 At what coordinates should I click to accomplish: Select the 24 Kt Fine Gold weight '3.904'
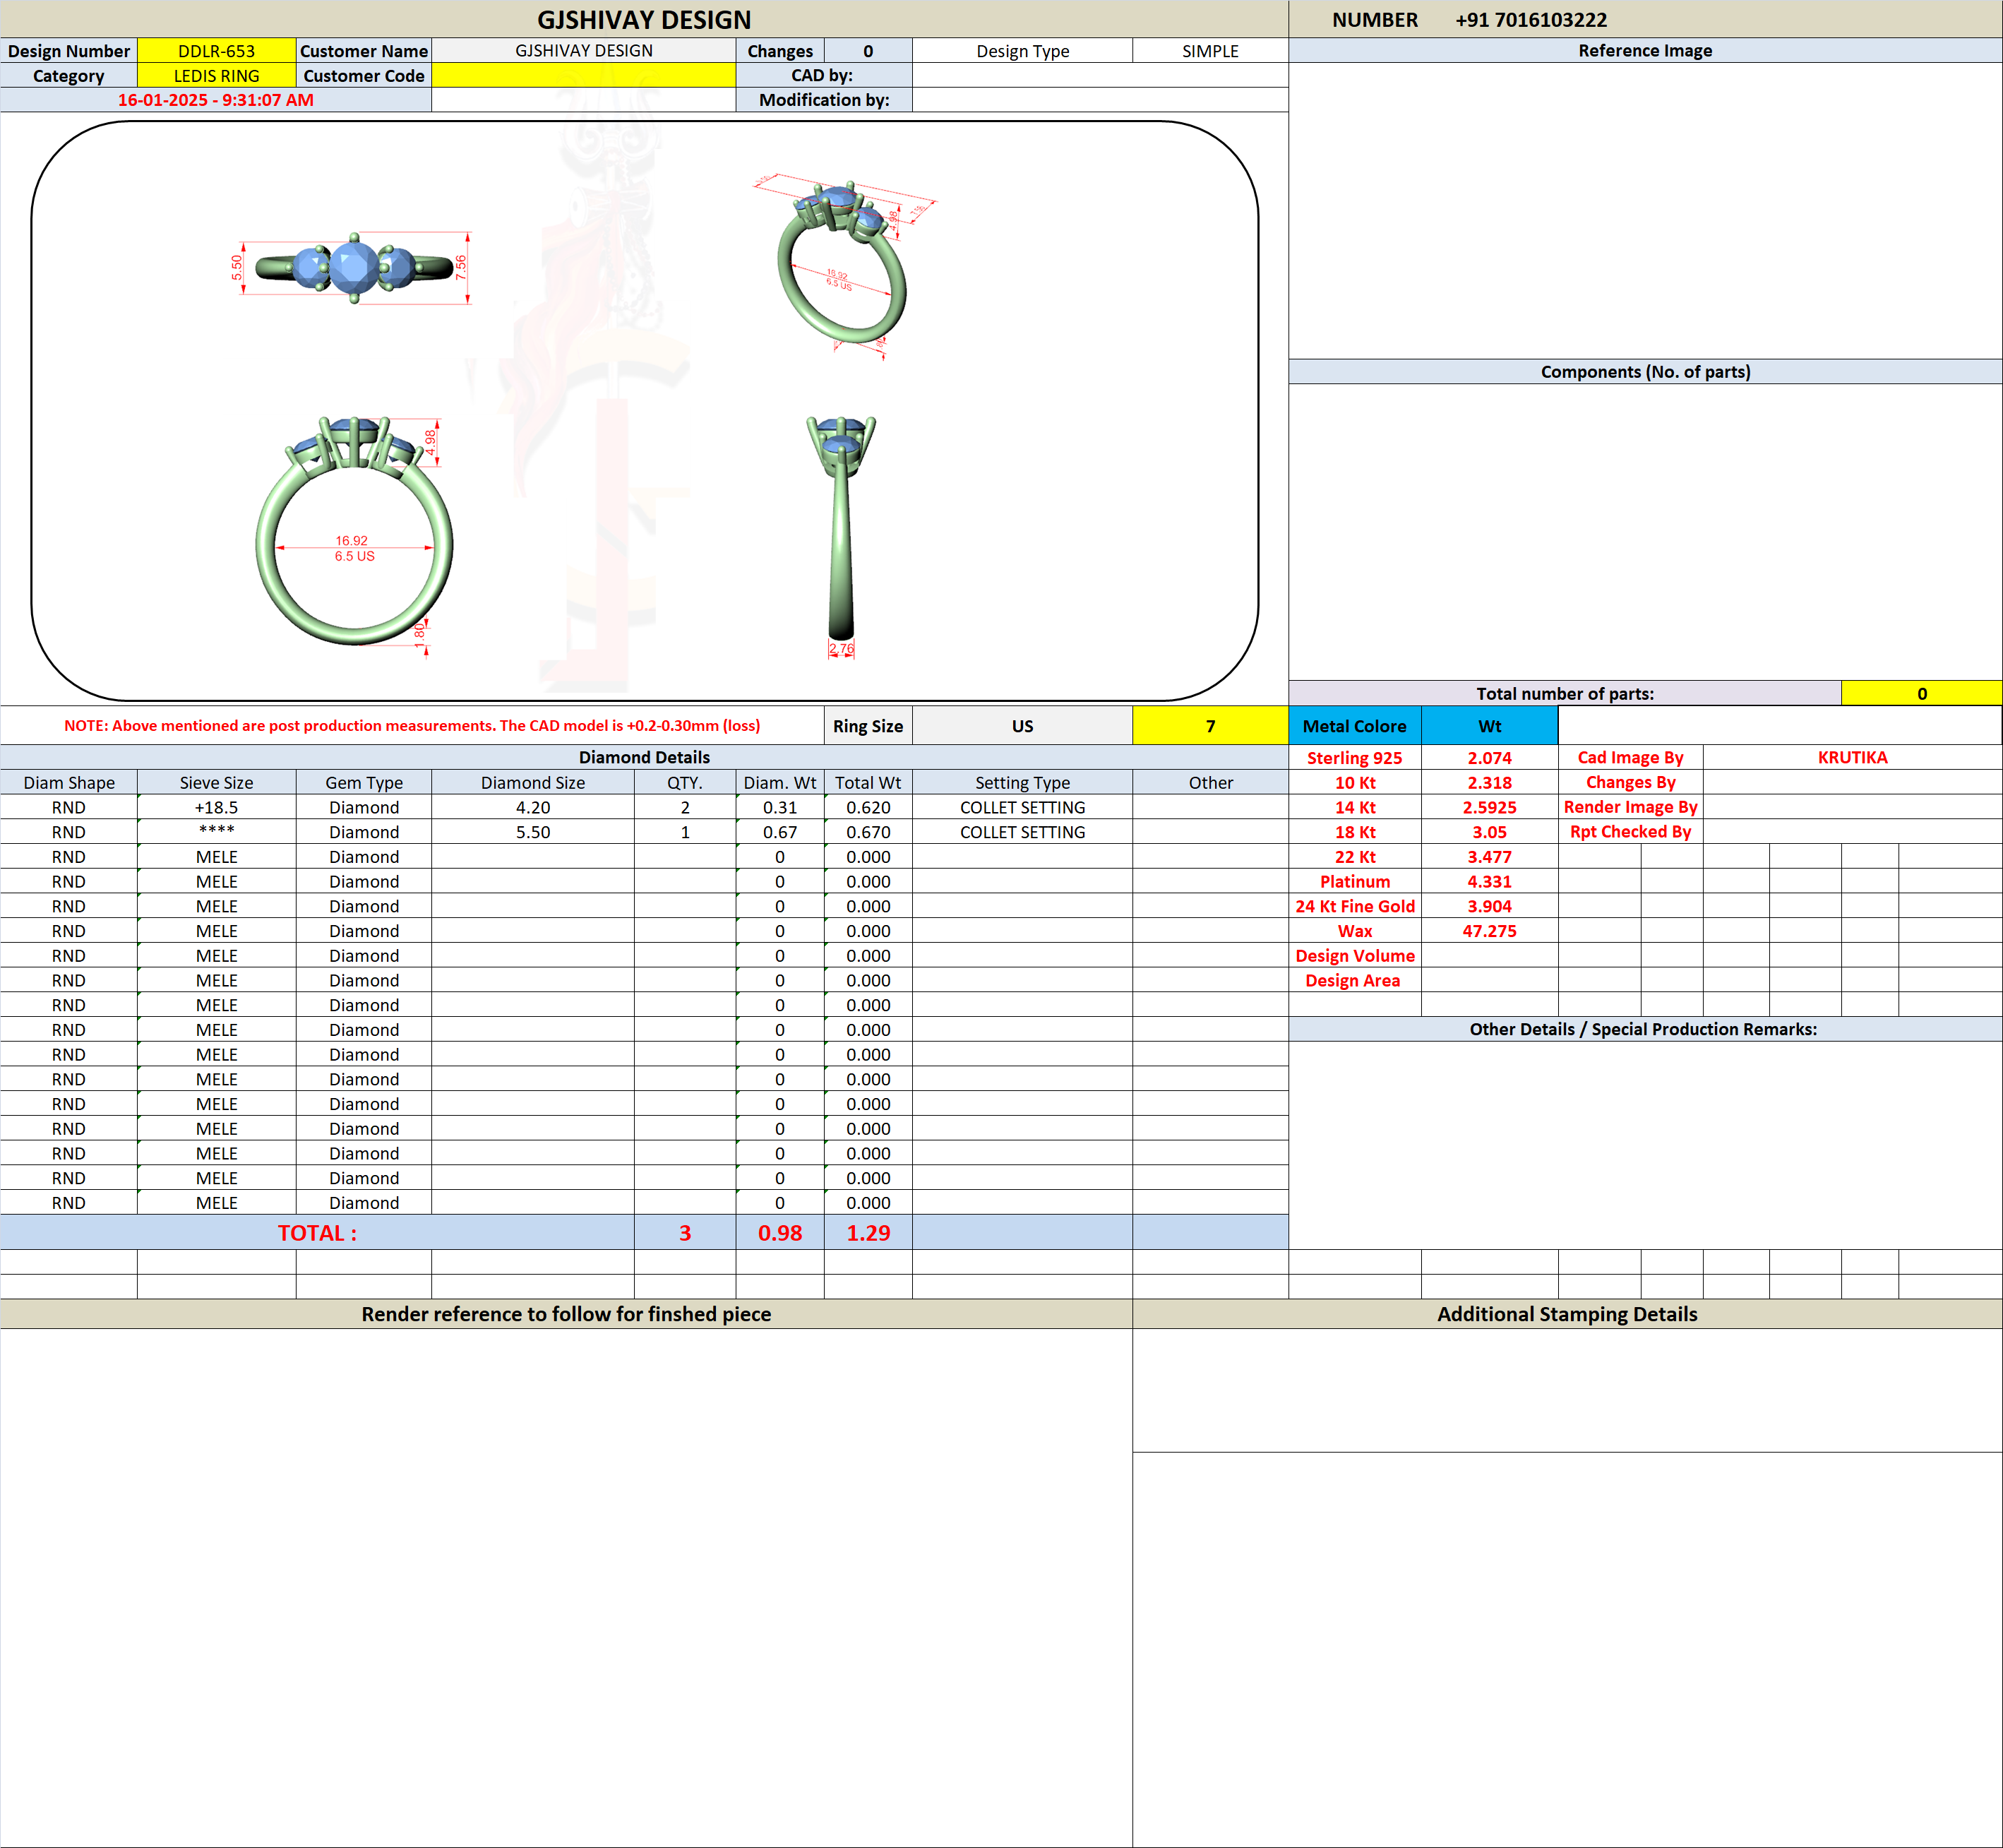point(1489,906)
